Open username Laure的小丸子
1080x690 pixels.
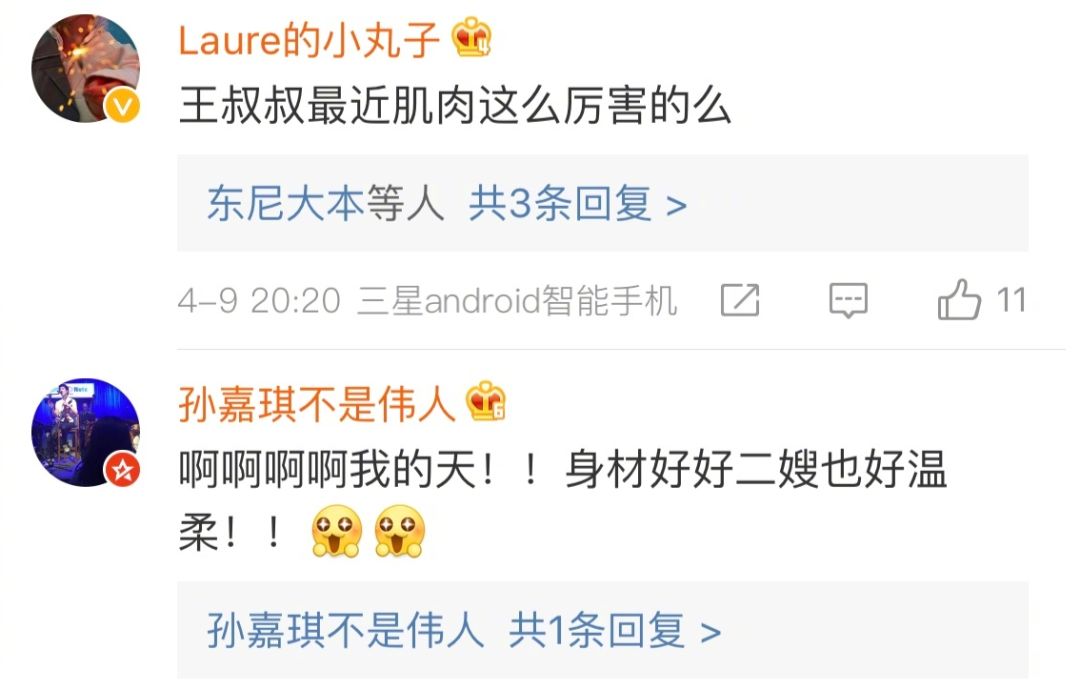click(309, 39)
